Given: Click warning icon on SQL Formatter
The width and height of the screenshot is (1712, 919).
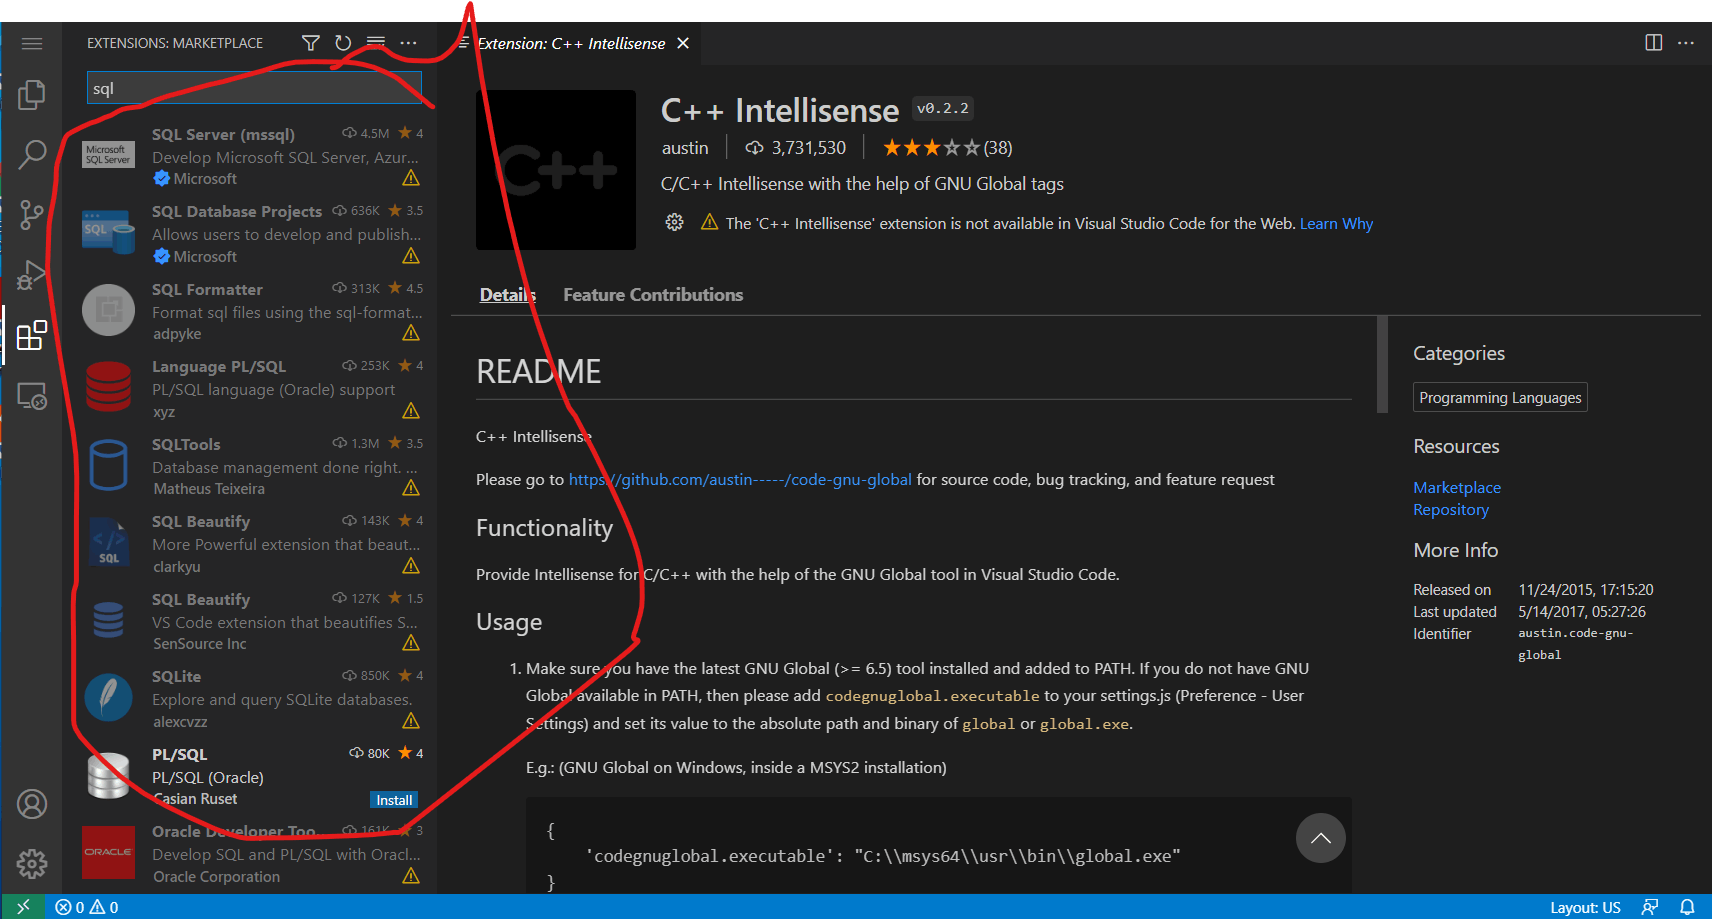Looking at the screenshot, I should click(x=411, y=333).
